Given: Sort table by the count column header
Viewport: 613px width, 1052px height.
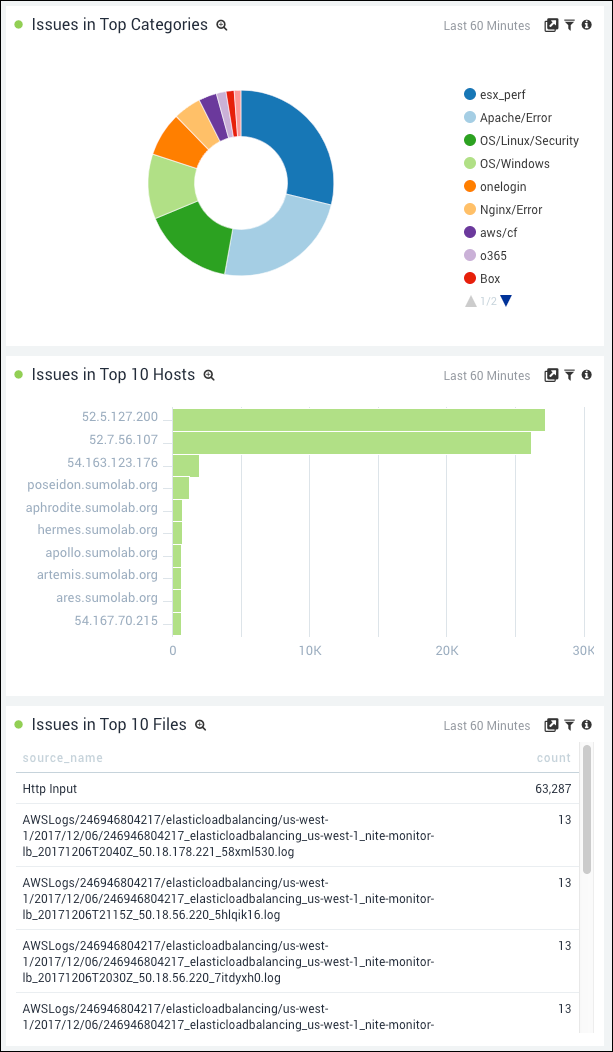Looking at the screenshot, I should point(553,758).
